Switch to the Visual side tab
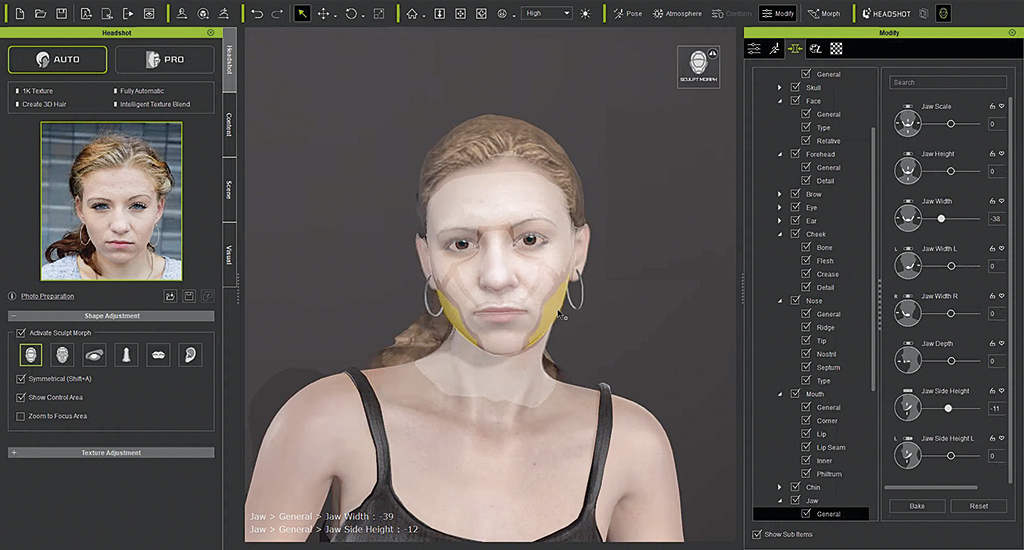The image size is (1024, 550). coord(229,255)
